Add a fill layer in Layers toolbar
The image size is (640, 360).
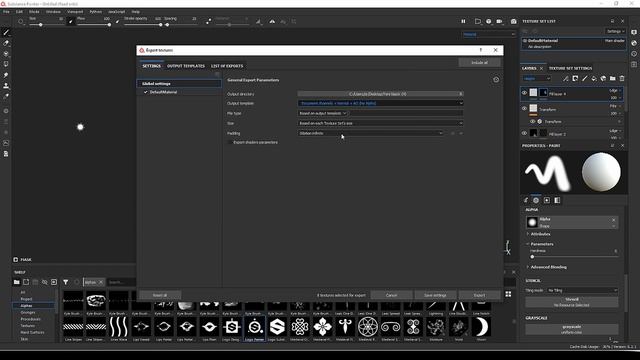[594, 78]
